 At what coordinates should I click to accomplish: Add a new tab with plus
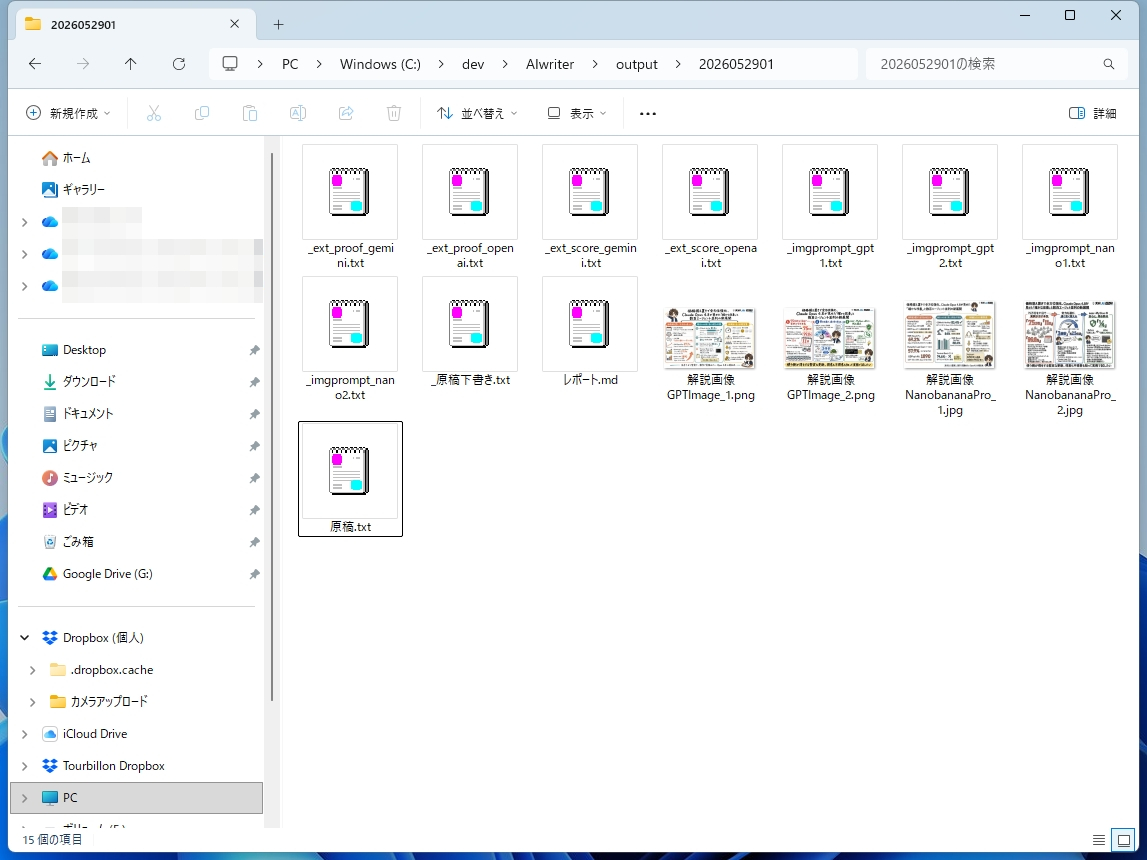[278, 24]
